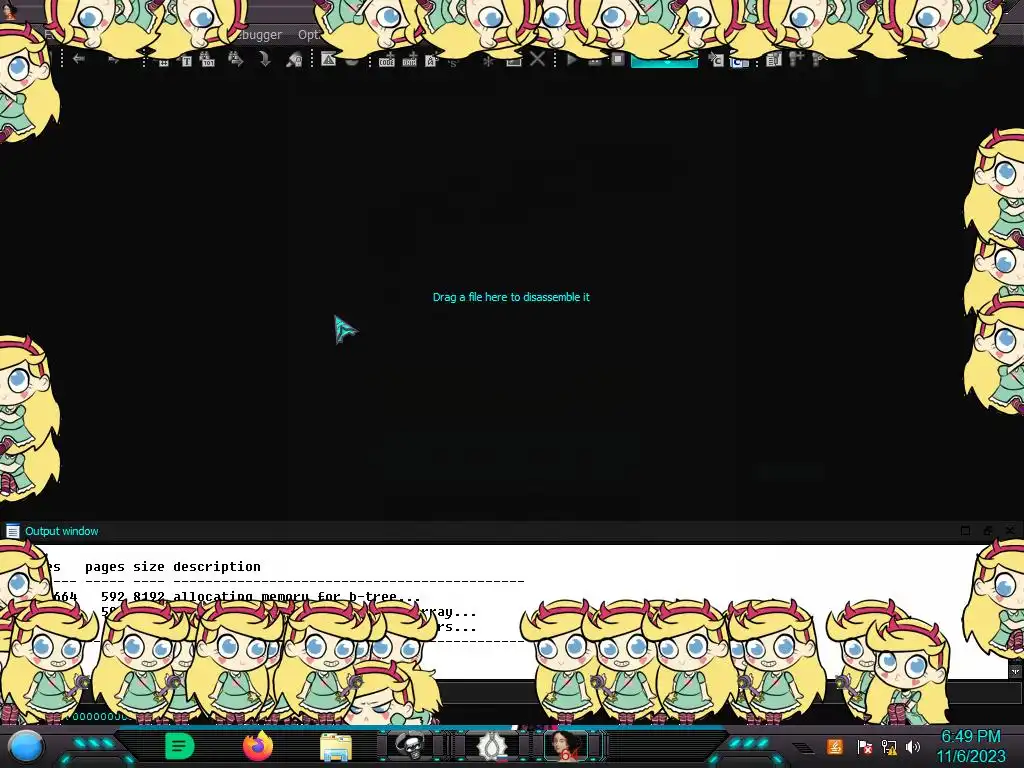Screen dimensions: 1024x768
Task: Switch to the skull icon taskbar app
Action: point(409,745)
